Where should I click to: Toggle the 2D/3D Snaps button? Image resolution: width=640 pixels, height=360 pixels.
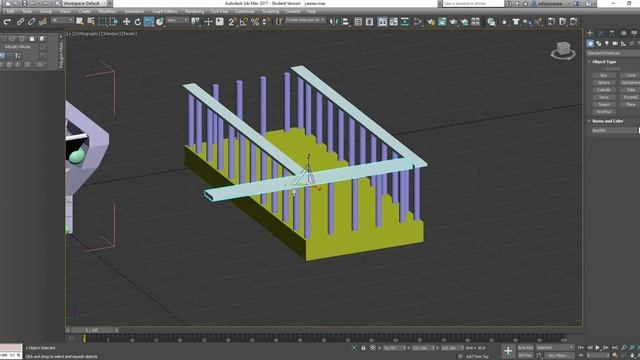(x=232, y=22)
